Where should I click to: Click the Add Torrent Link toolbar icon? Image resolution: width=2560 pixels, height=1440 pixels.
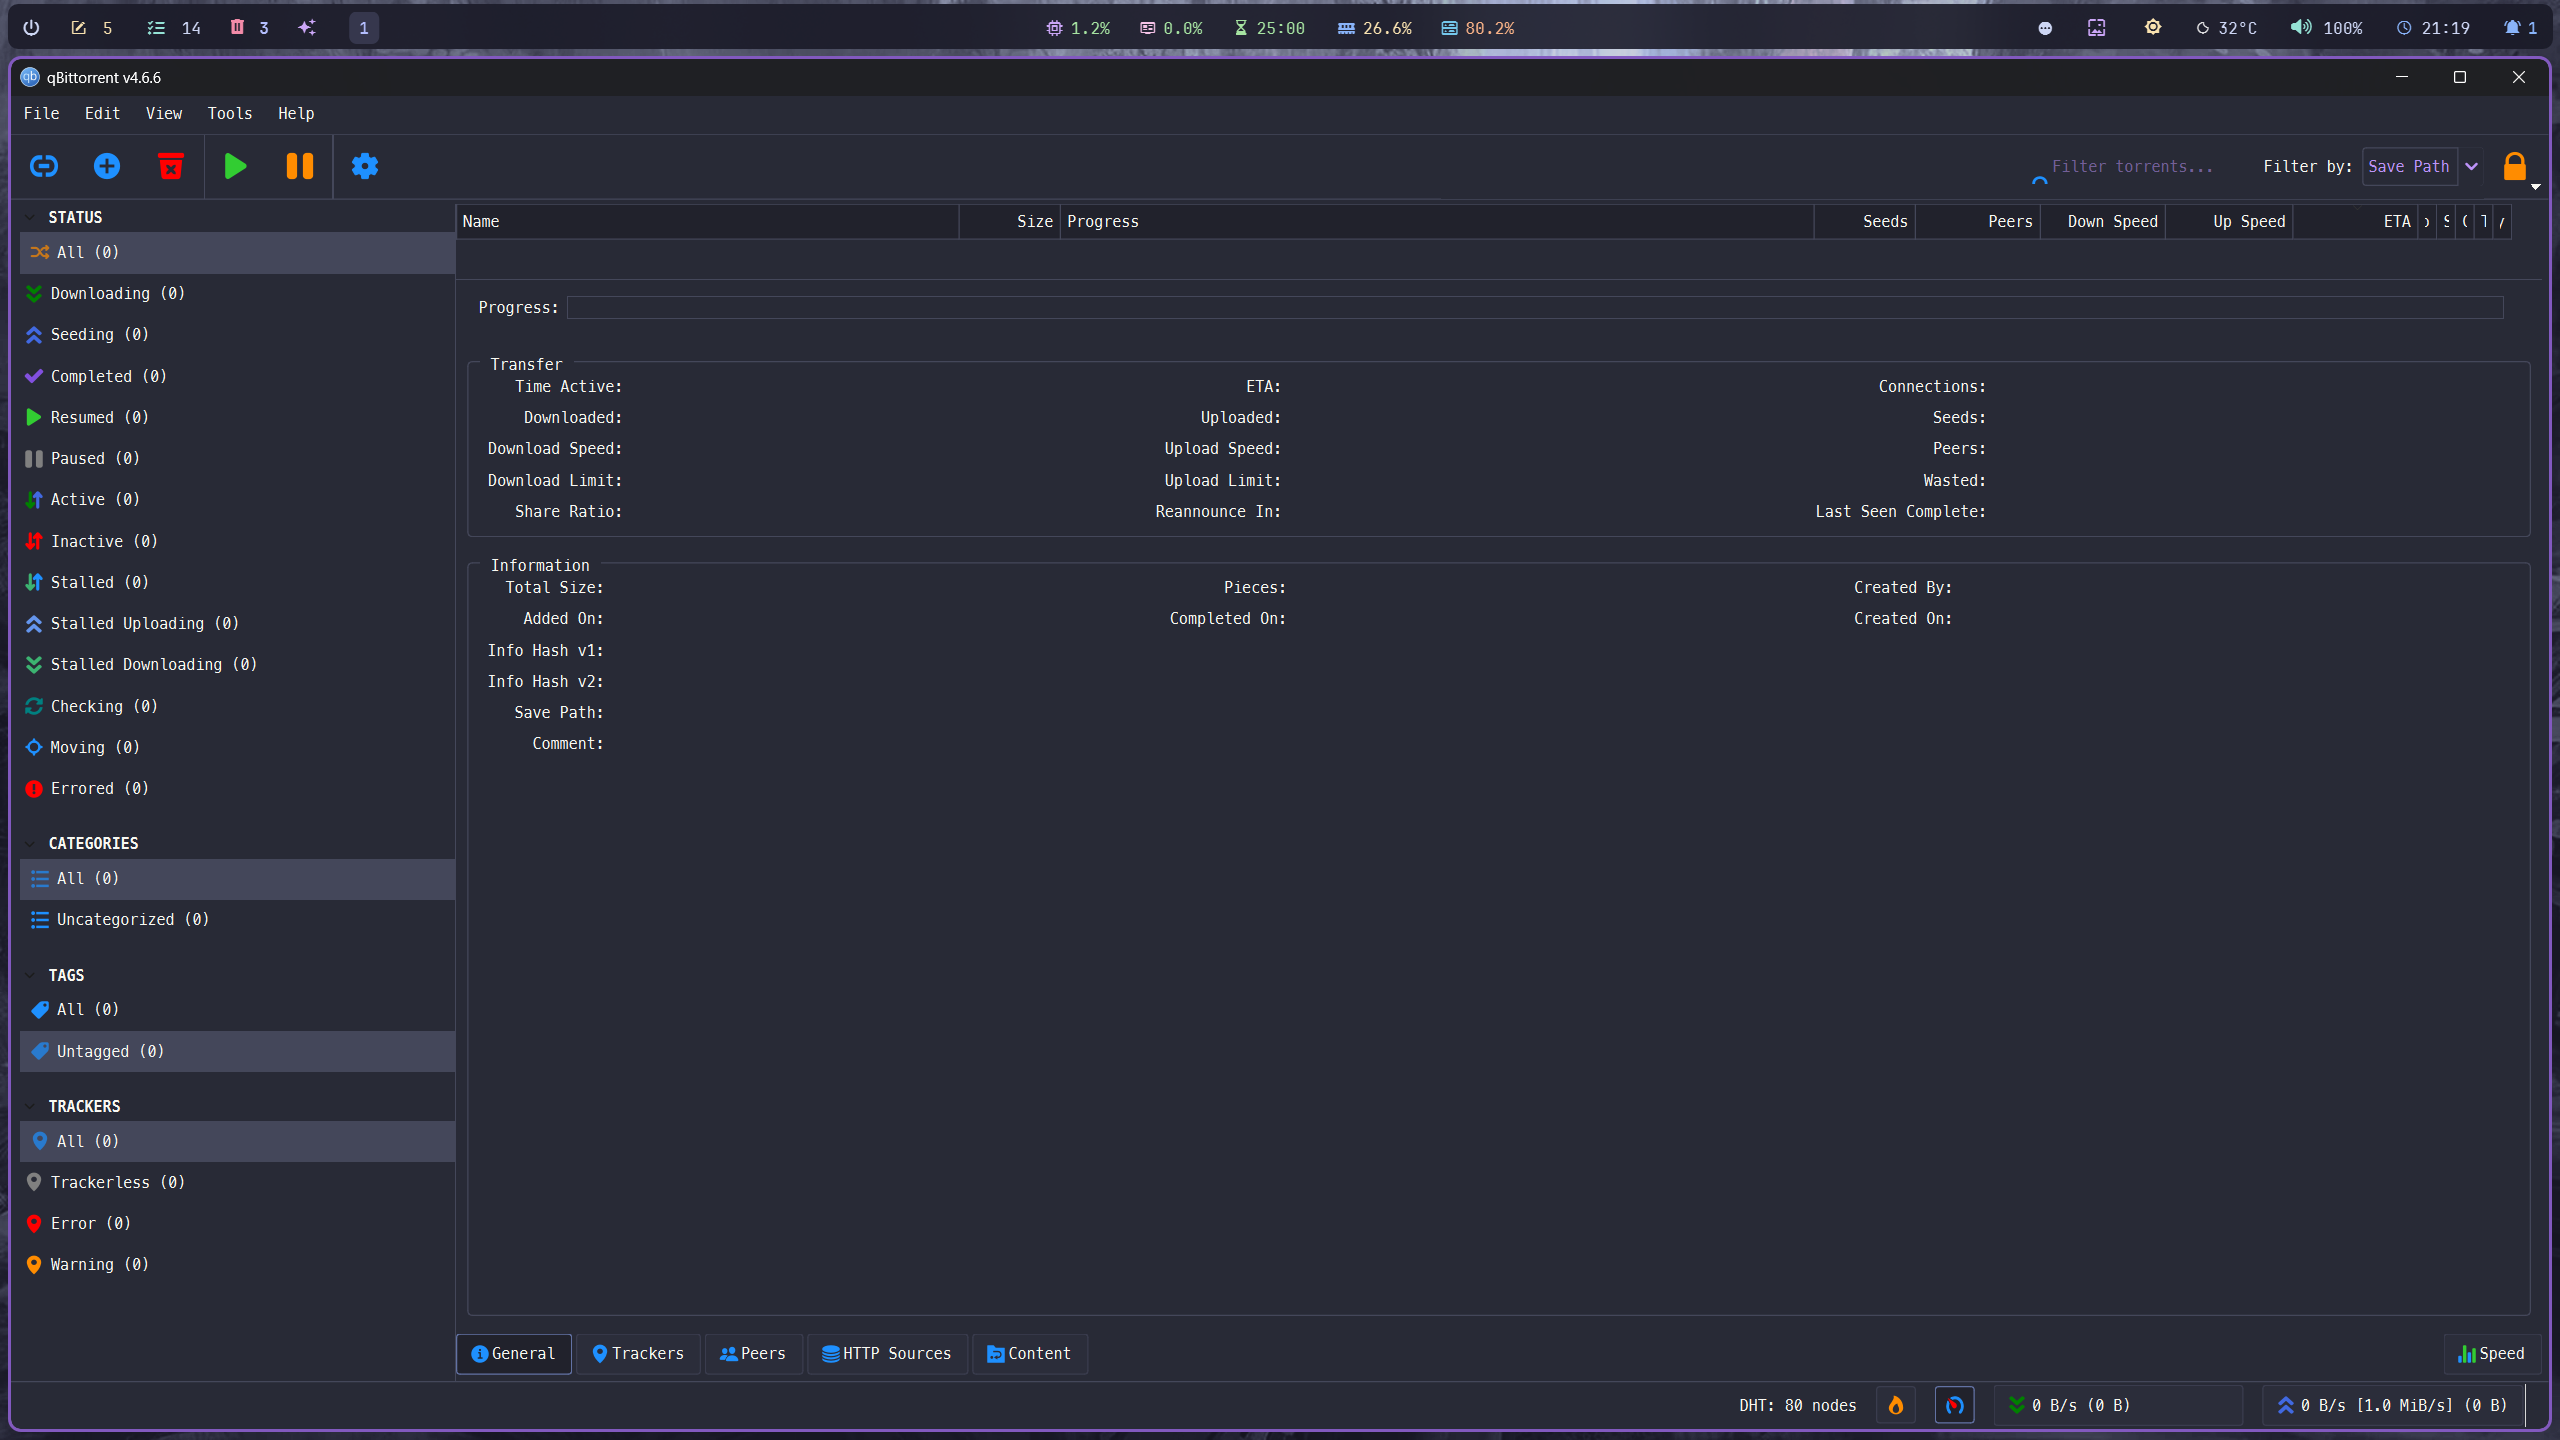pyautogui.click(x=44, y=166)
